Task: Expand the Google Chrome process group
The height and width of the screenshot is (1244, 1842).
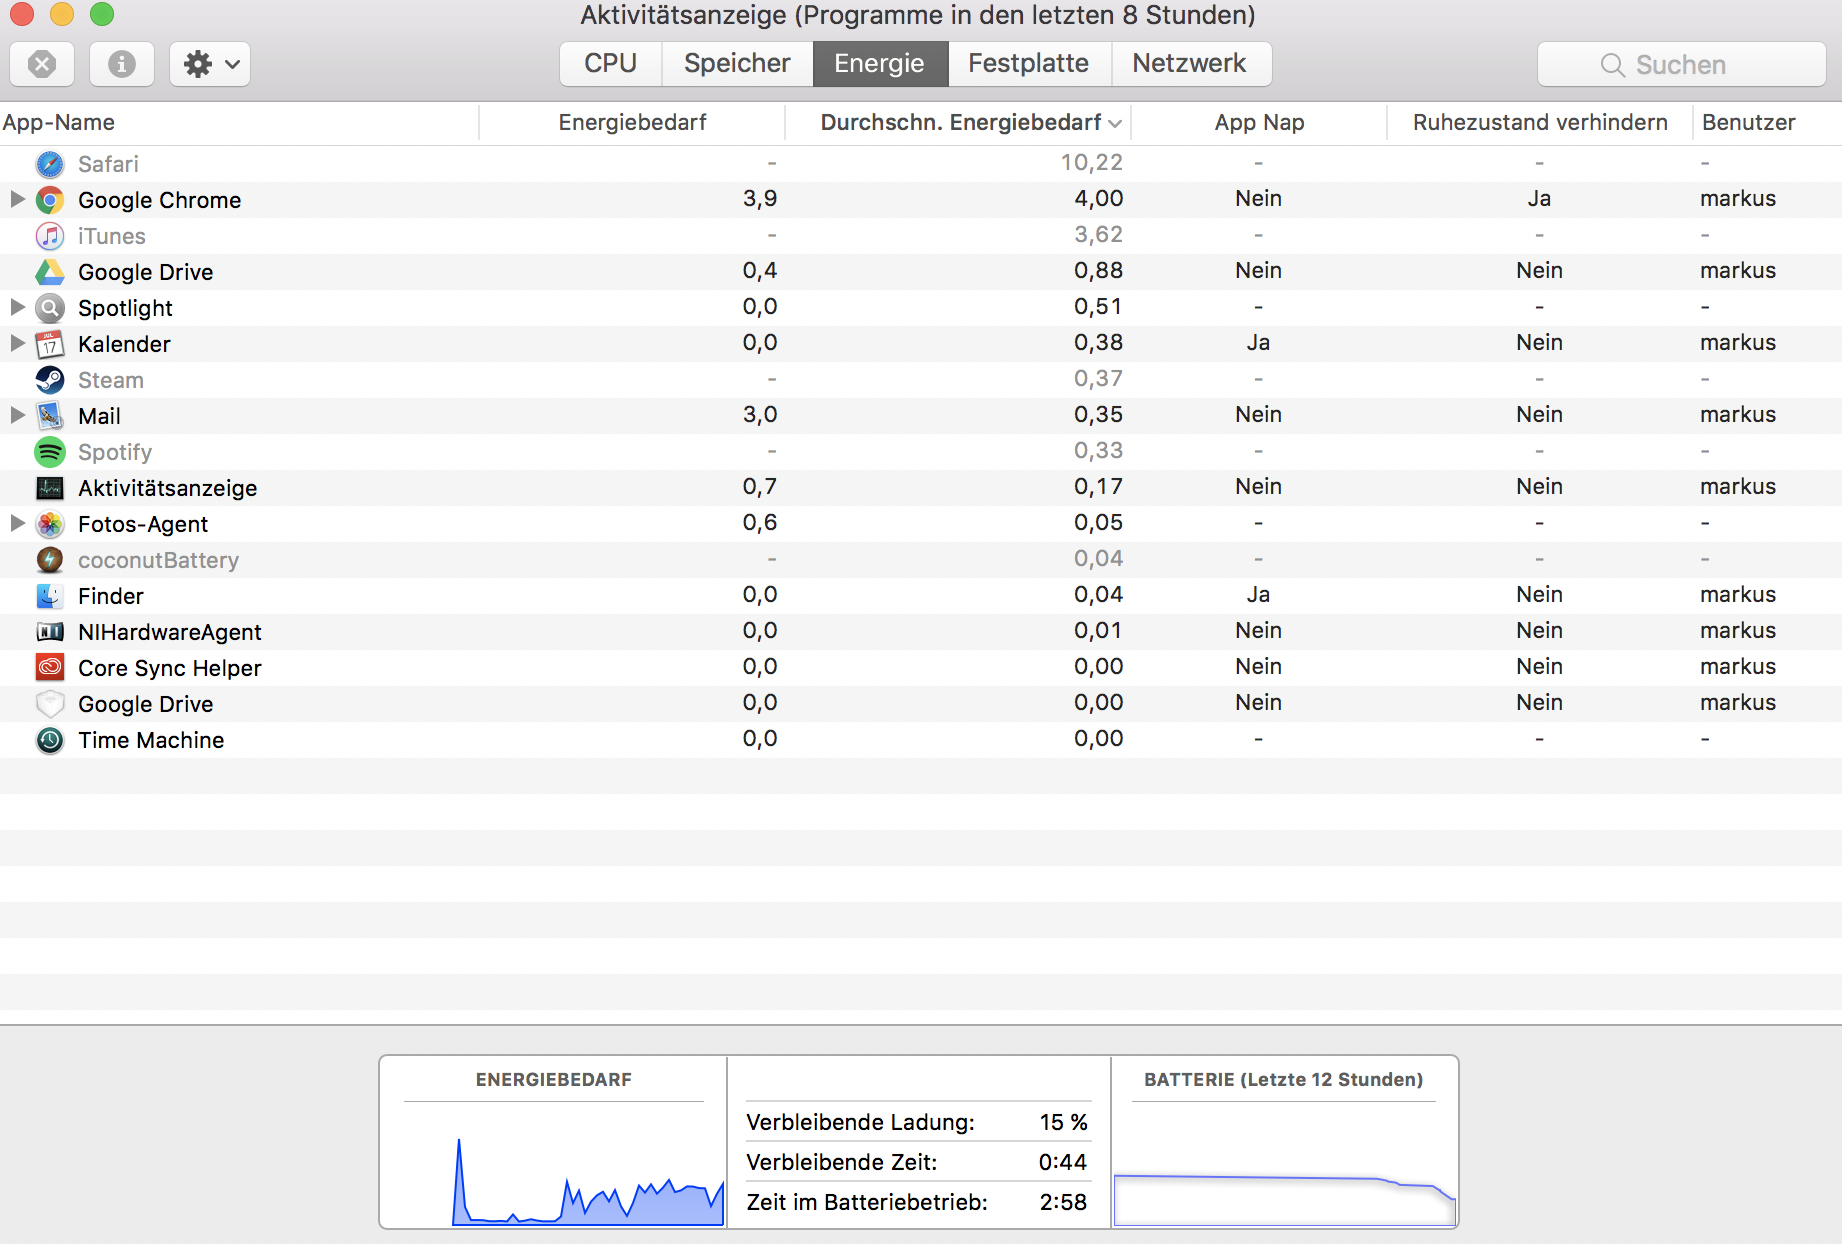Action: 17,199
